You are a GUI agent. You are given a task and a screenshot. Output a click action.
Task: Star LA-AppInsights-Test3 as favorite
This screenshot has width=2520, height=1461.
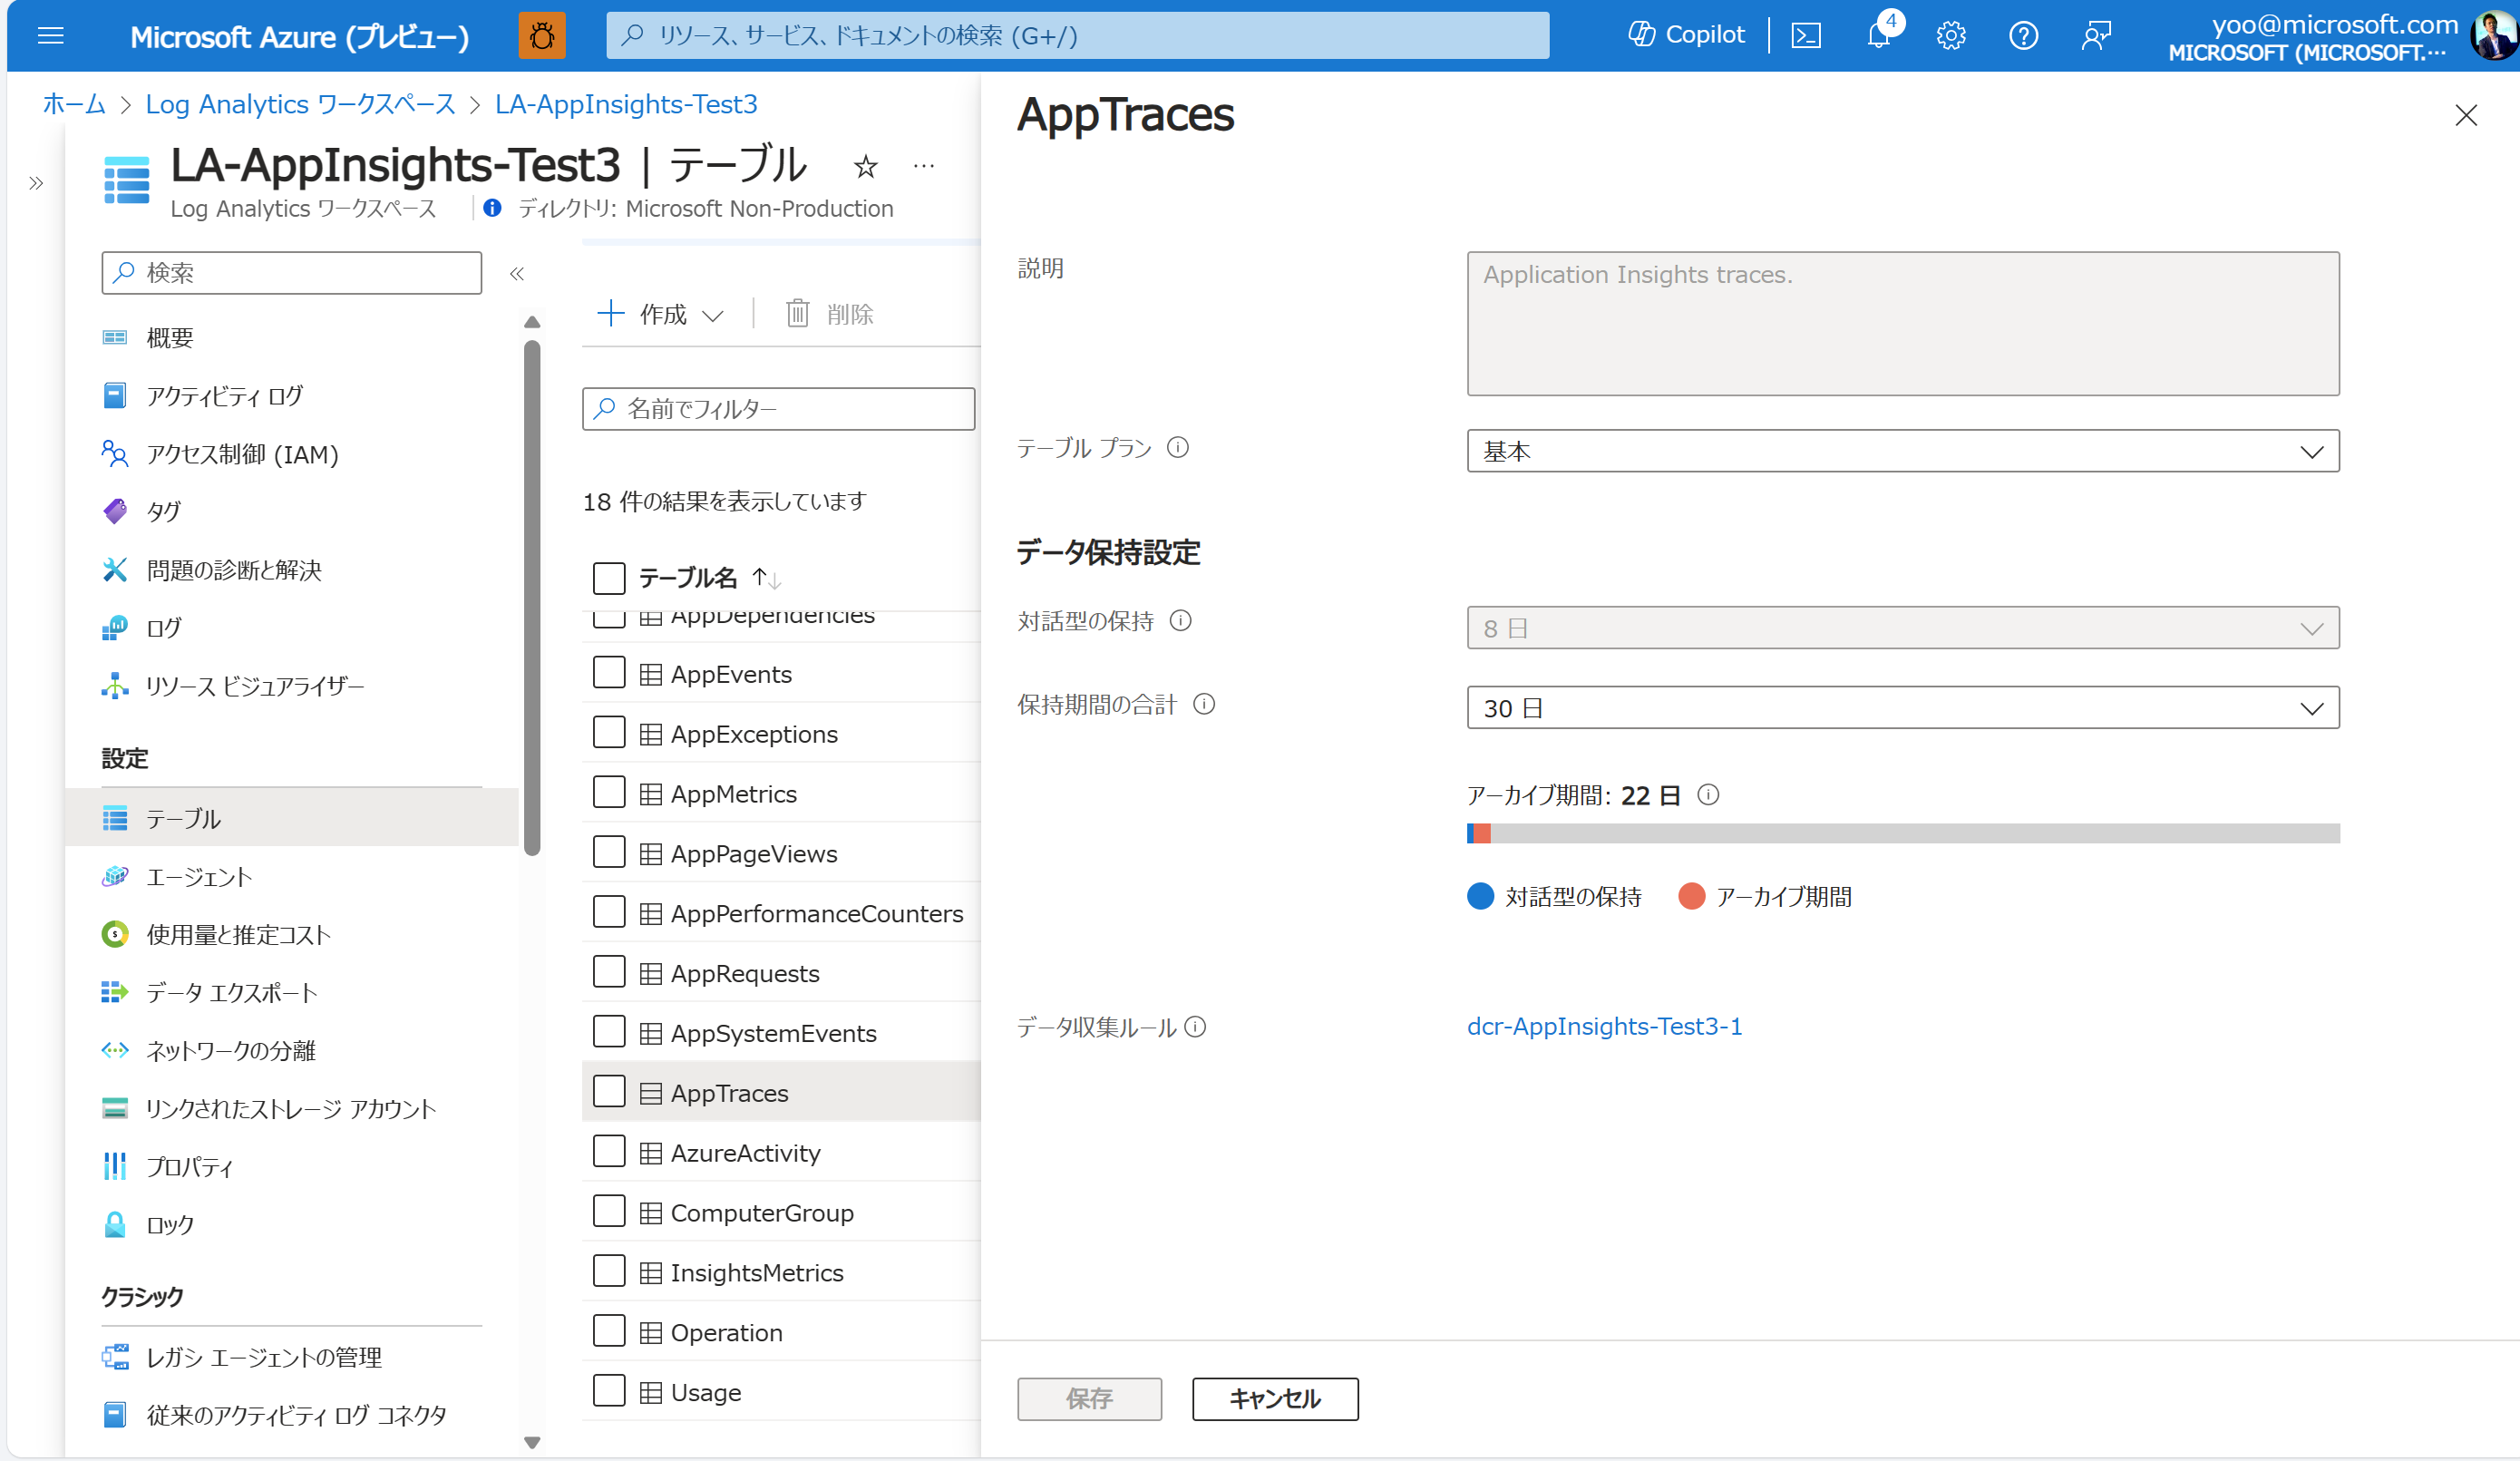[865, 167]
